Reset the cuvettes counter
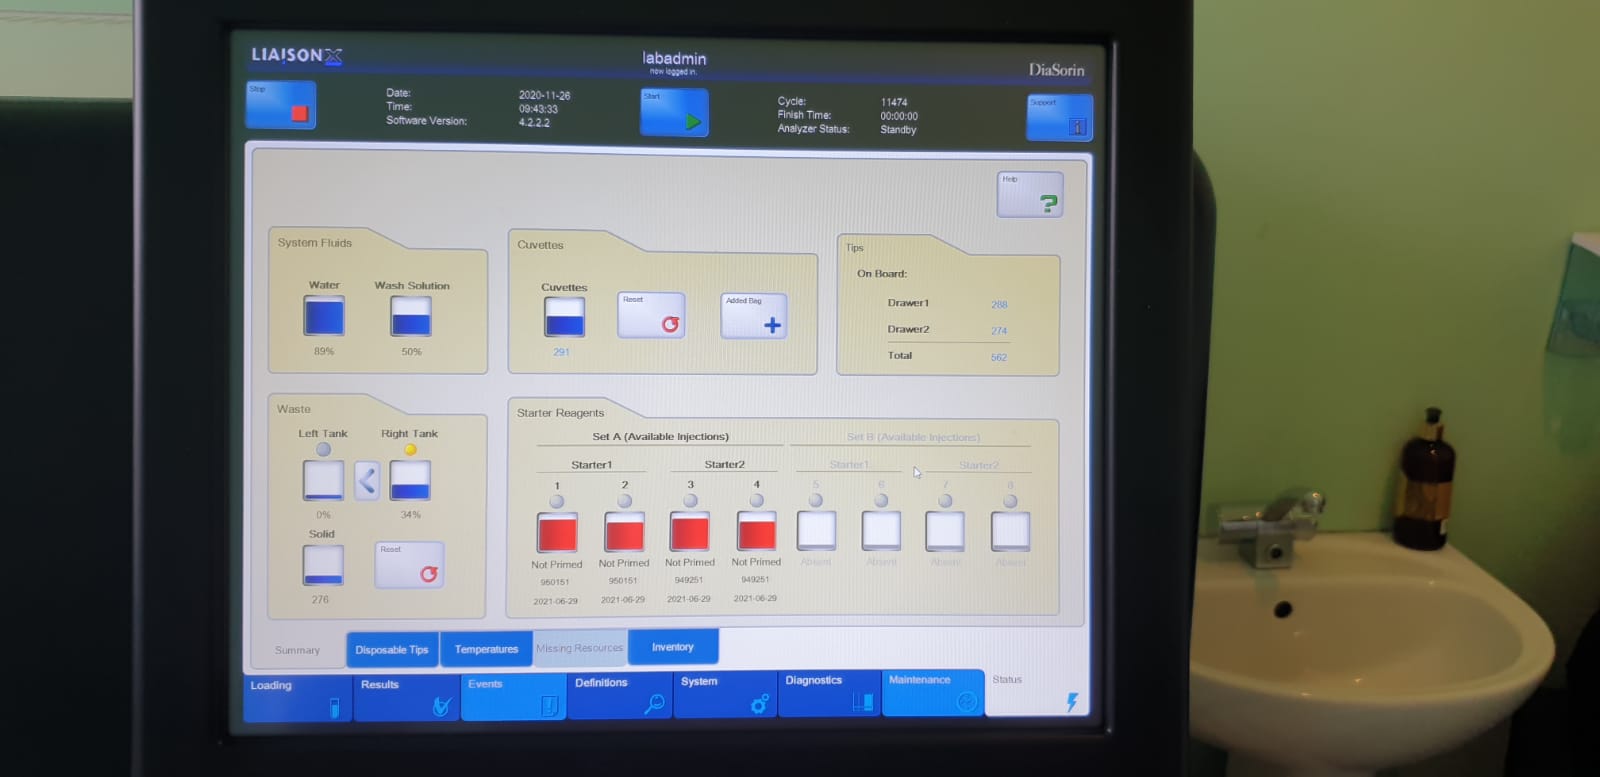This screenshot has height=777, width=1600. click(x=651, y=315)
